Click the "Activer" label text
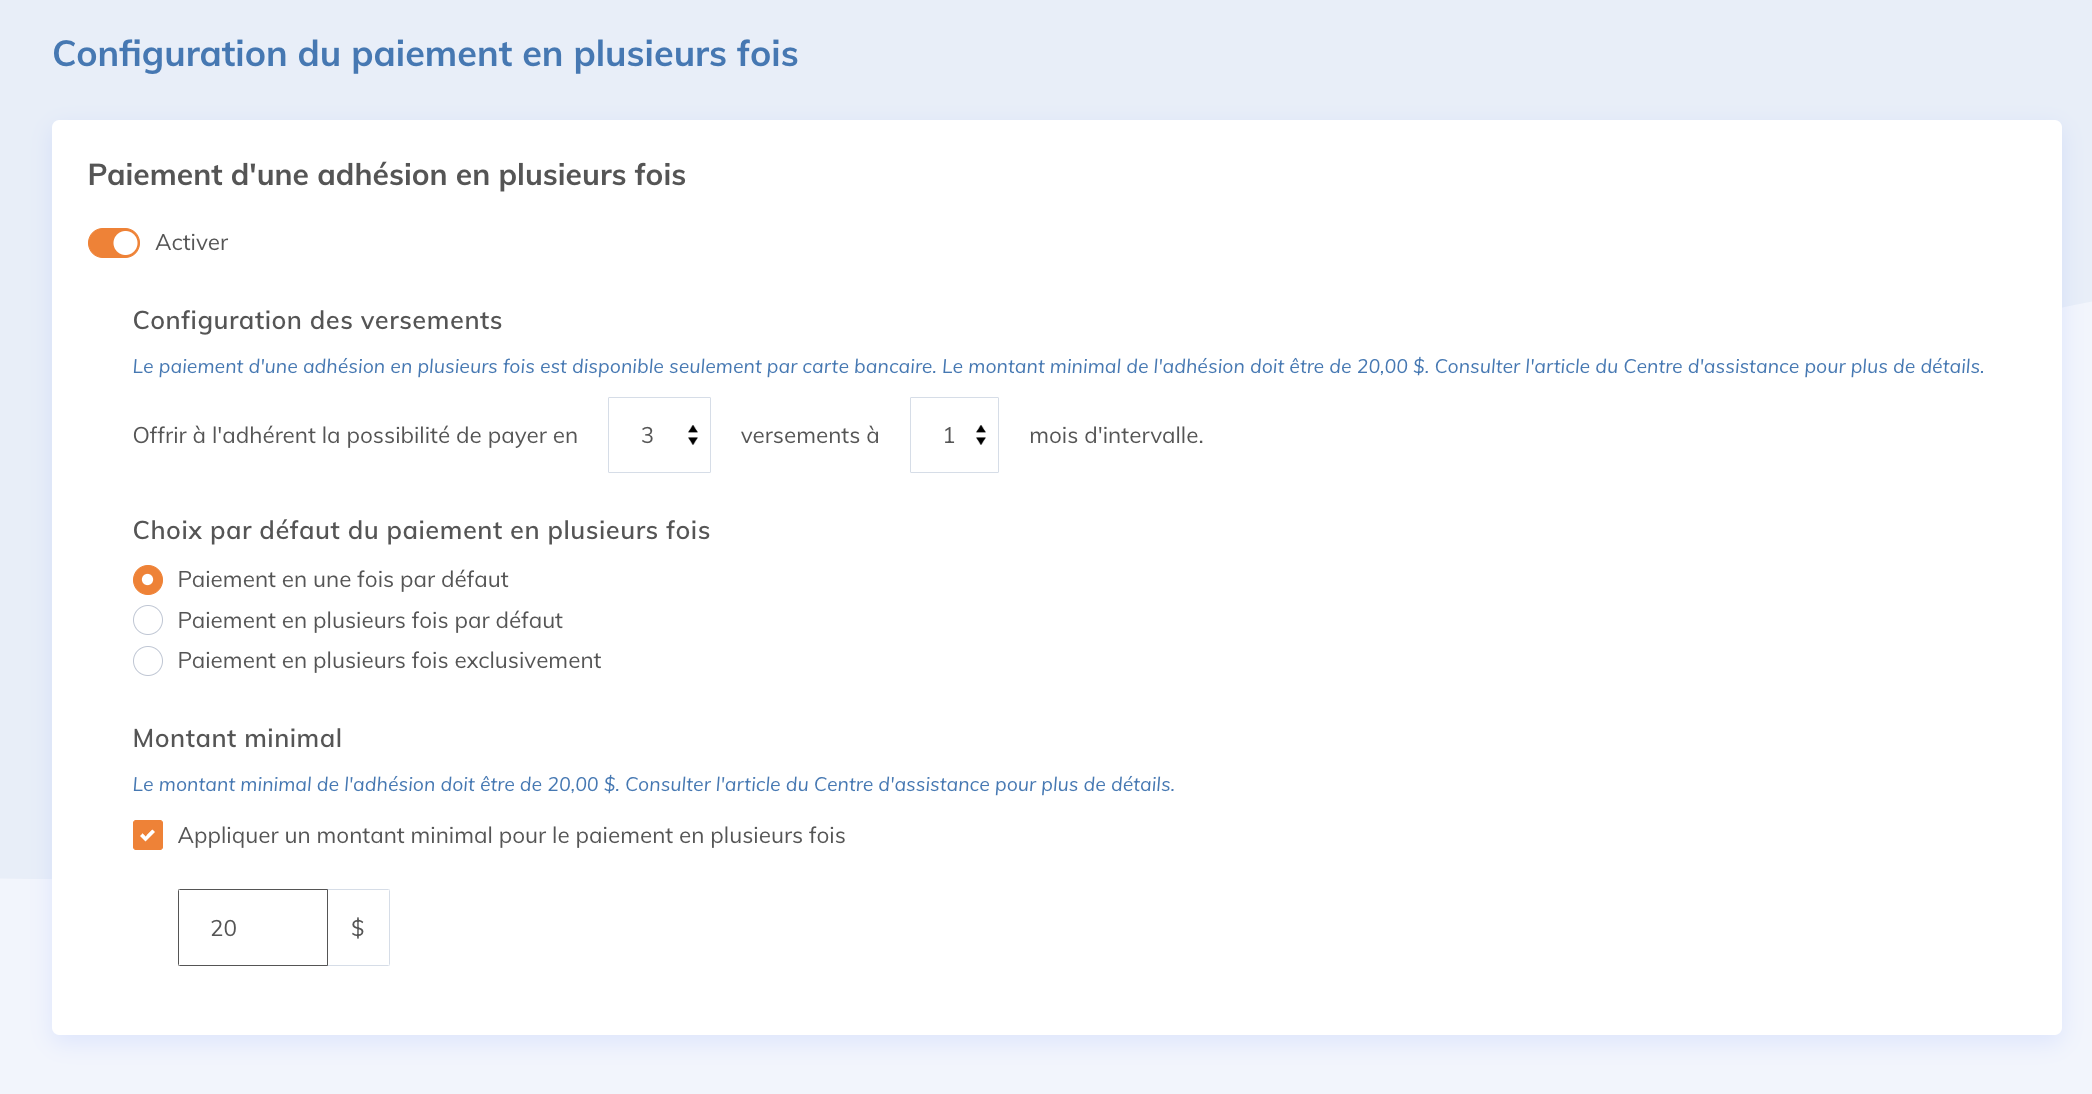 click(x=191, y=243)
